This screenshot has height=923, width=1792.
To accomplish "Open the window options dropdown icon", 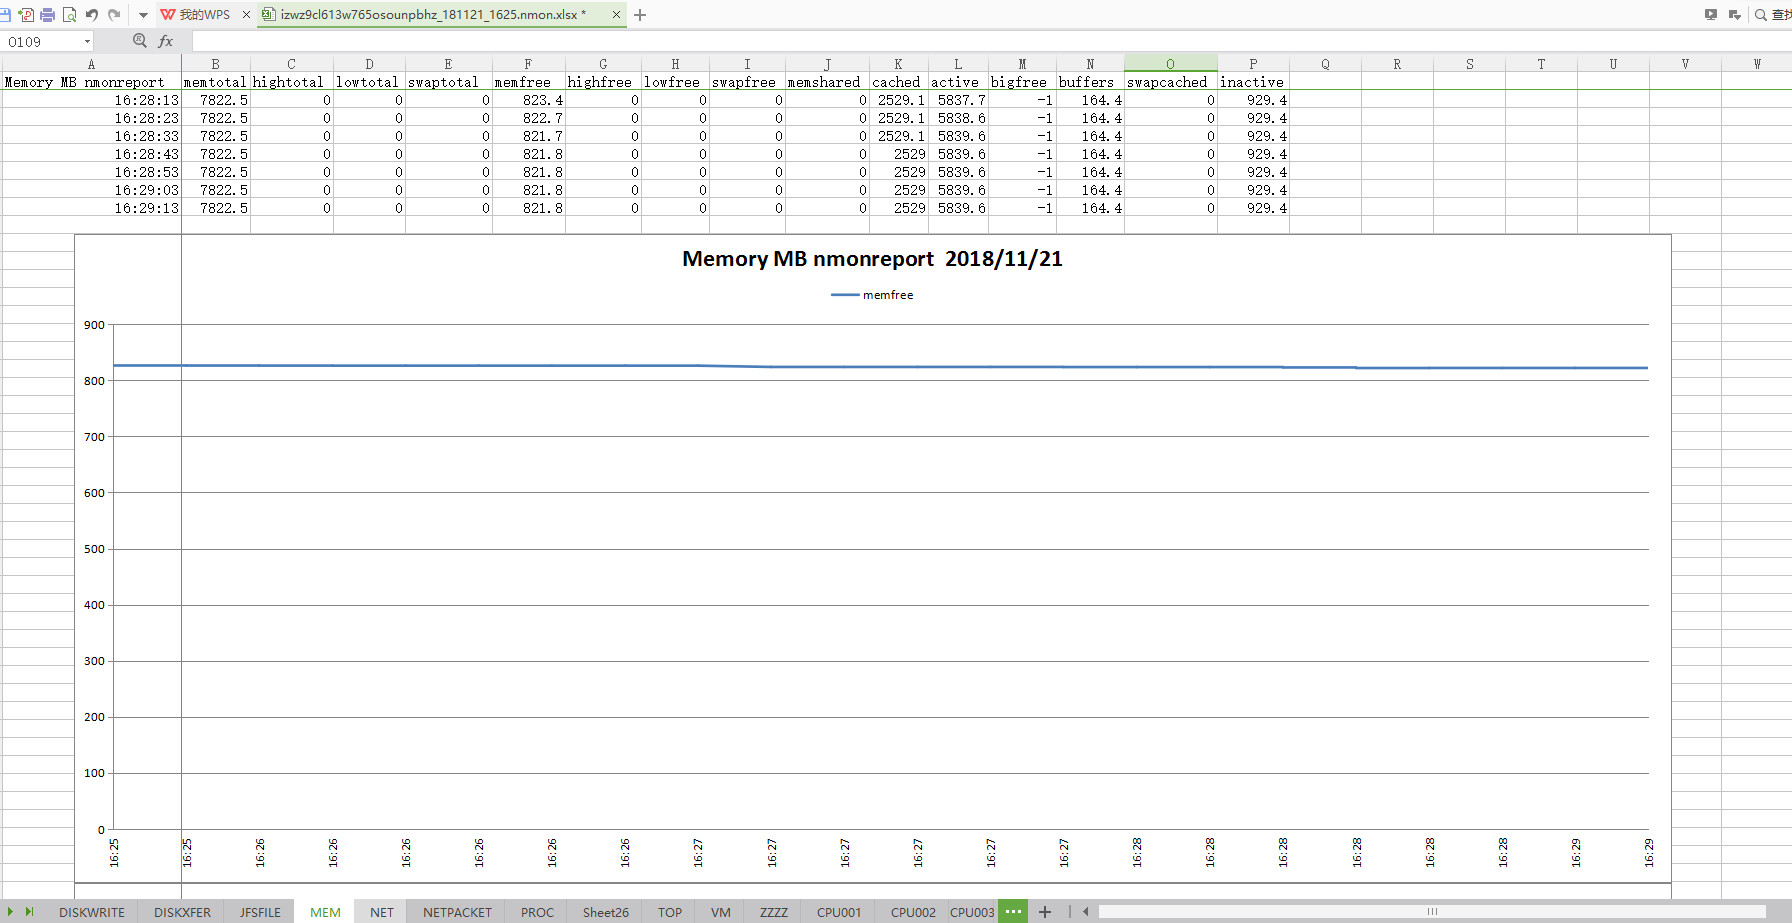I will [x=1734, y=14].
